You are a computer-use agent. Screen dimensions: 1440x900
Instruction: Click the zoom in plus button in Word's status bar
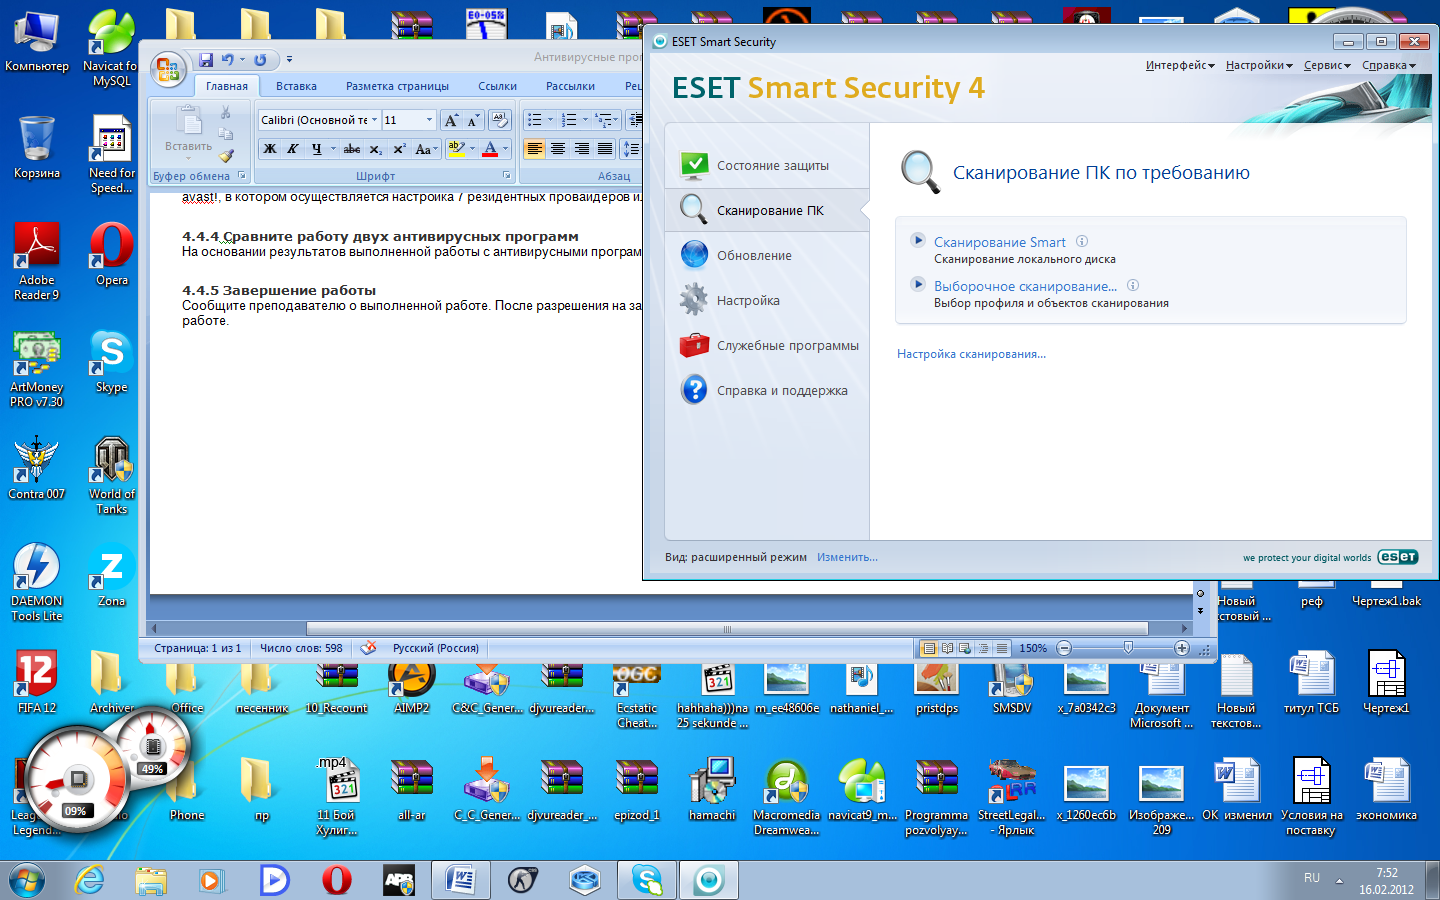pyautogui.click(x=1181, y=648)
